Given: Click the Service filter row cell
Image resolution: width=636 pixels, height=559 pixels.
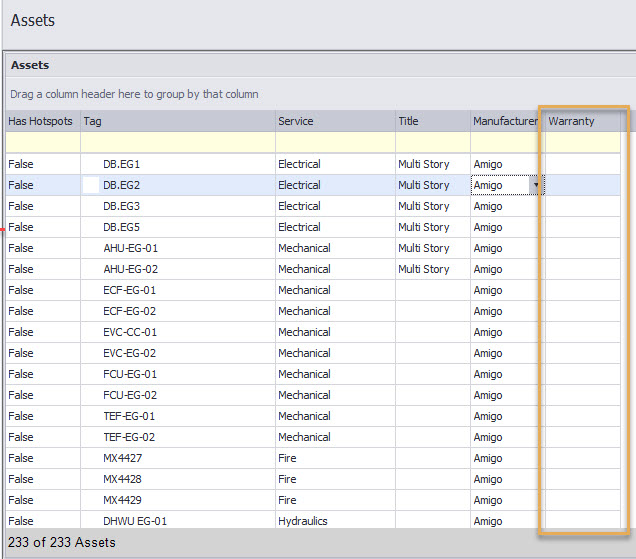Looking at the screenshot, I should pos(335,142).
